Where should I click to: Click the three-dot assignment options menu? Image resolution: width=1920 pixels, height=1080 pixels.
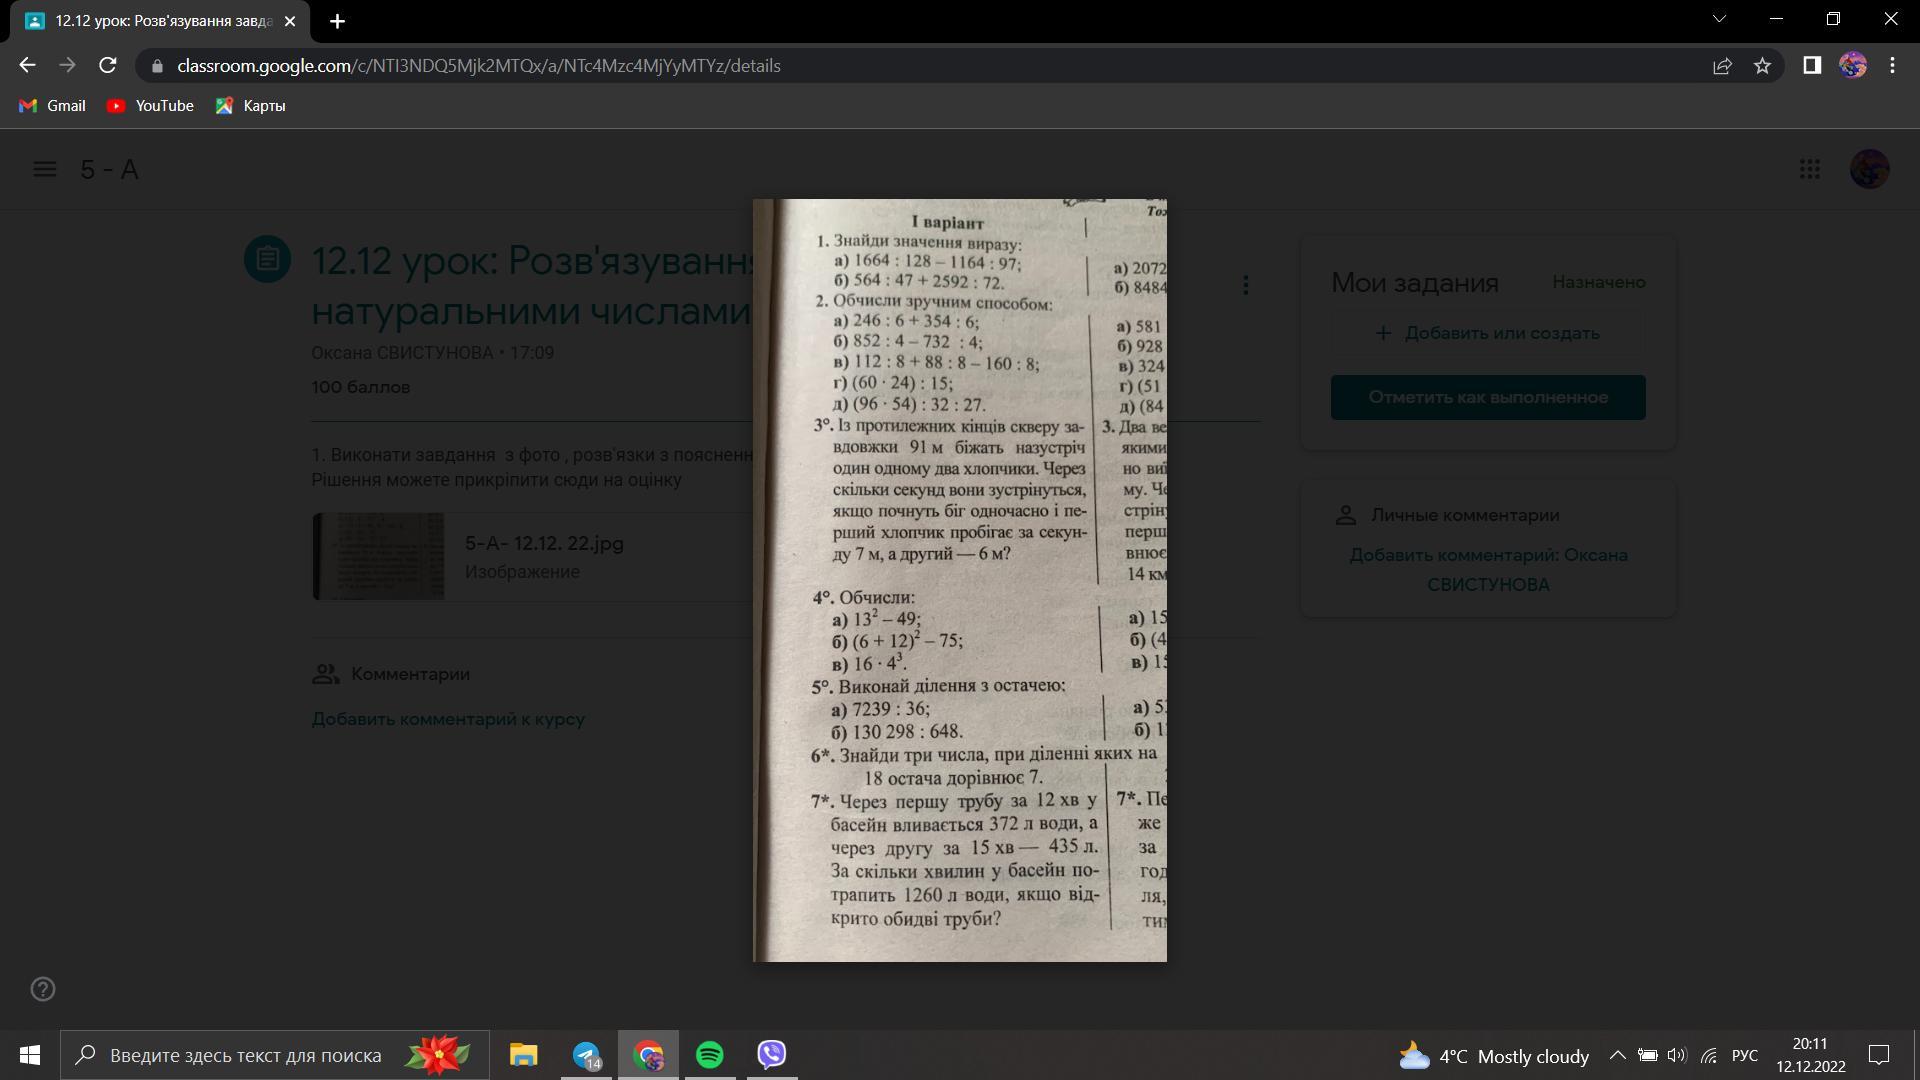point(1245,285)
